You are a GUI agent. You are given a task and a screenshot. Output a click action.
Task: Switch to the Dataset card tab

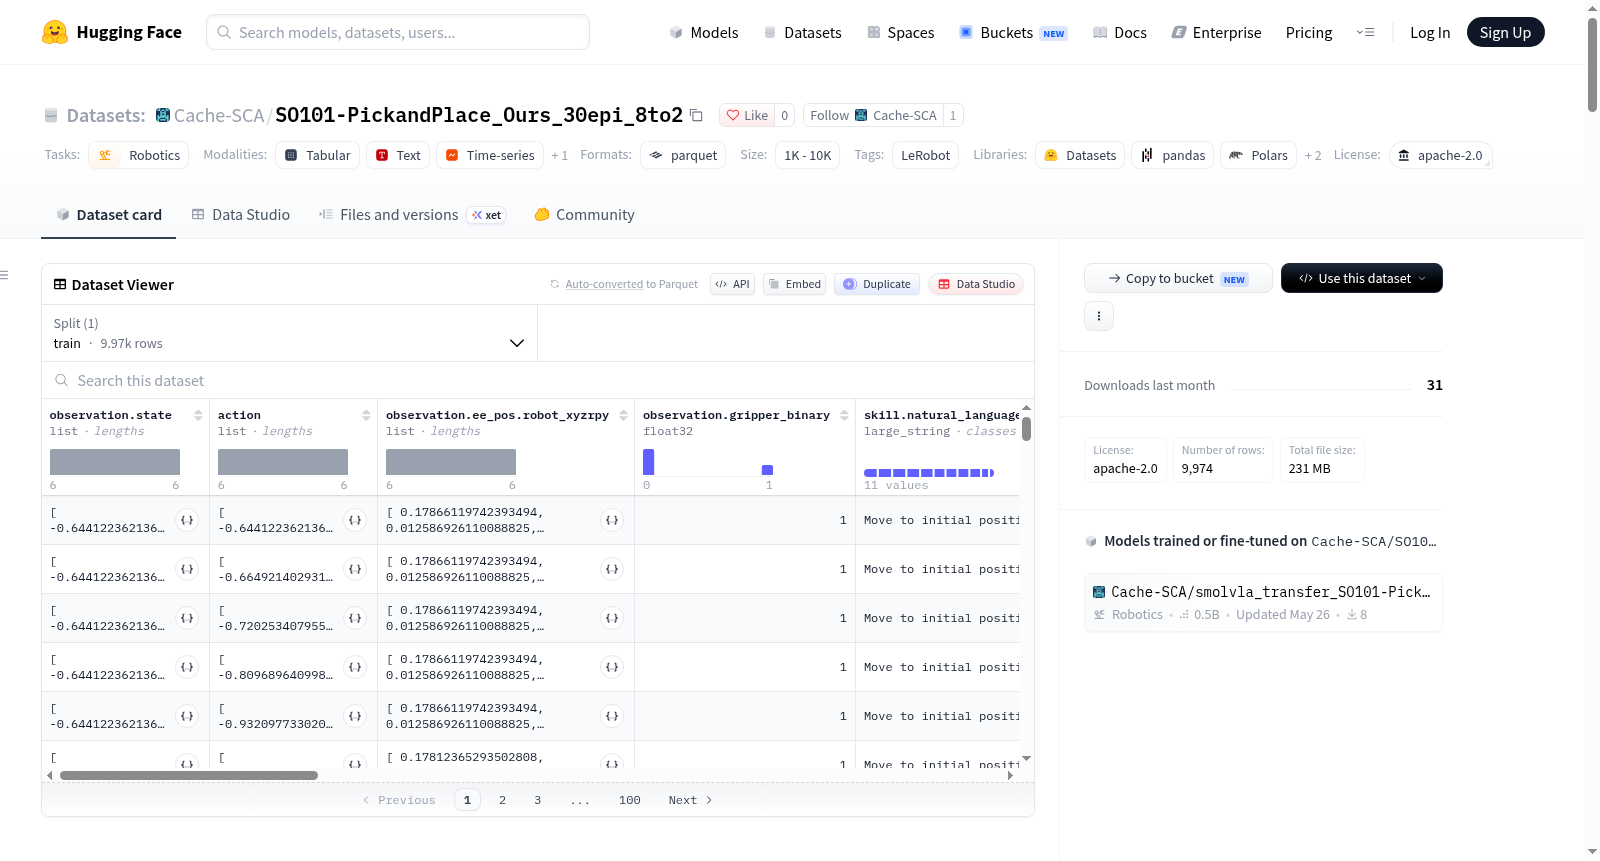[x=108, y=215]
